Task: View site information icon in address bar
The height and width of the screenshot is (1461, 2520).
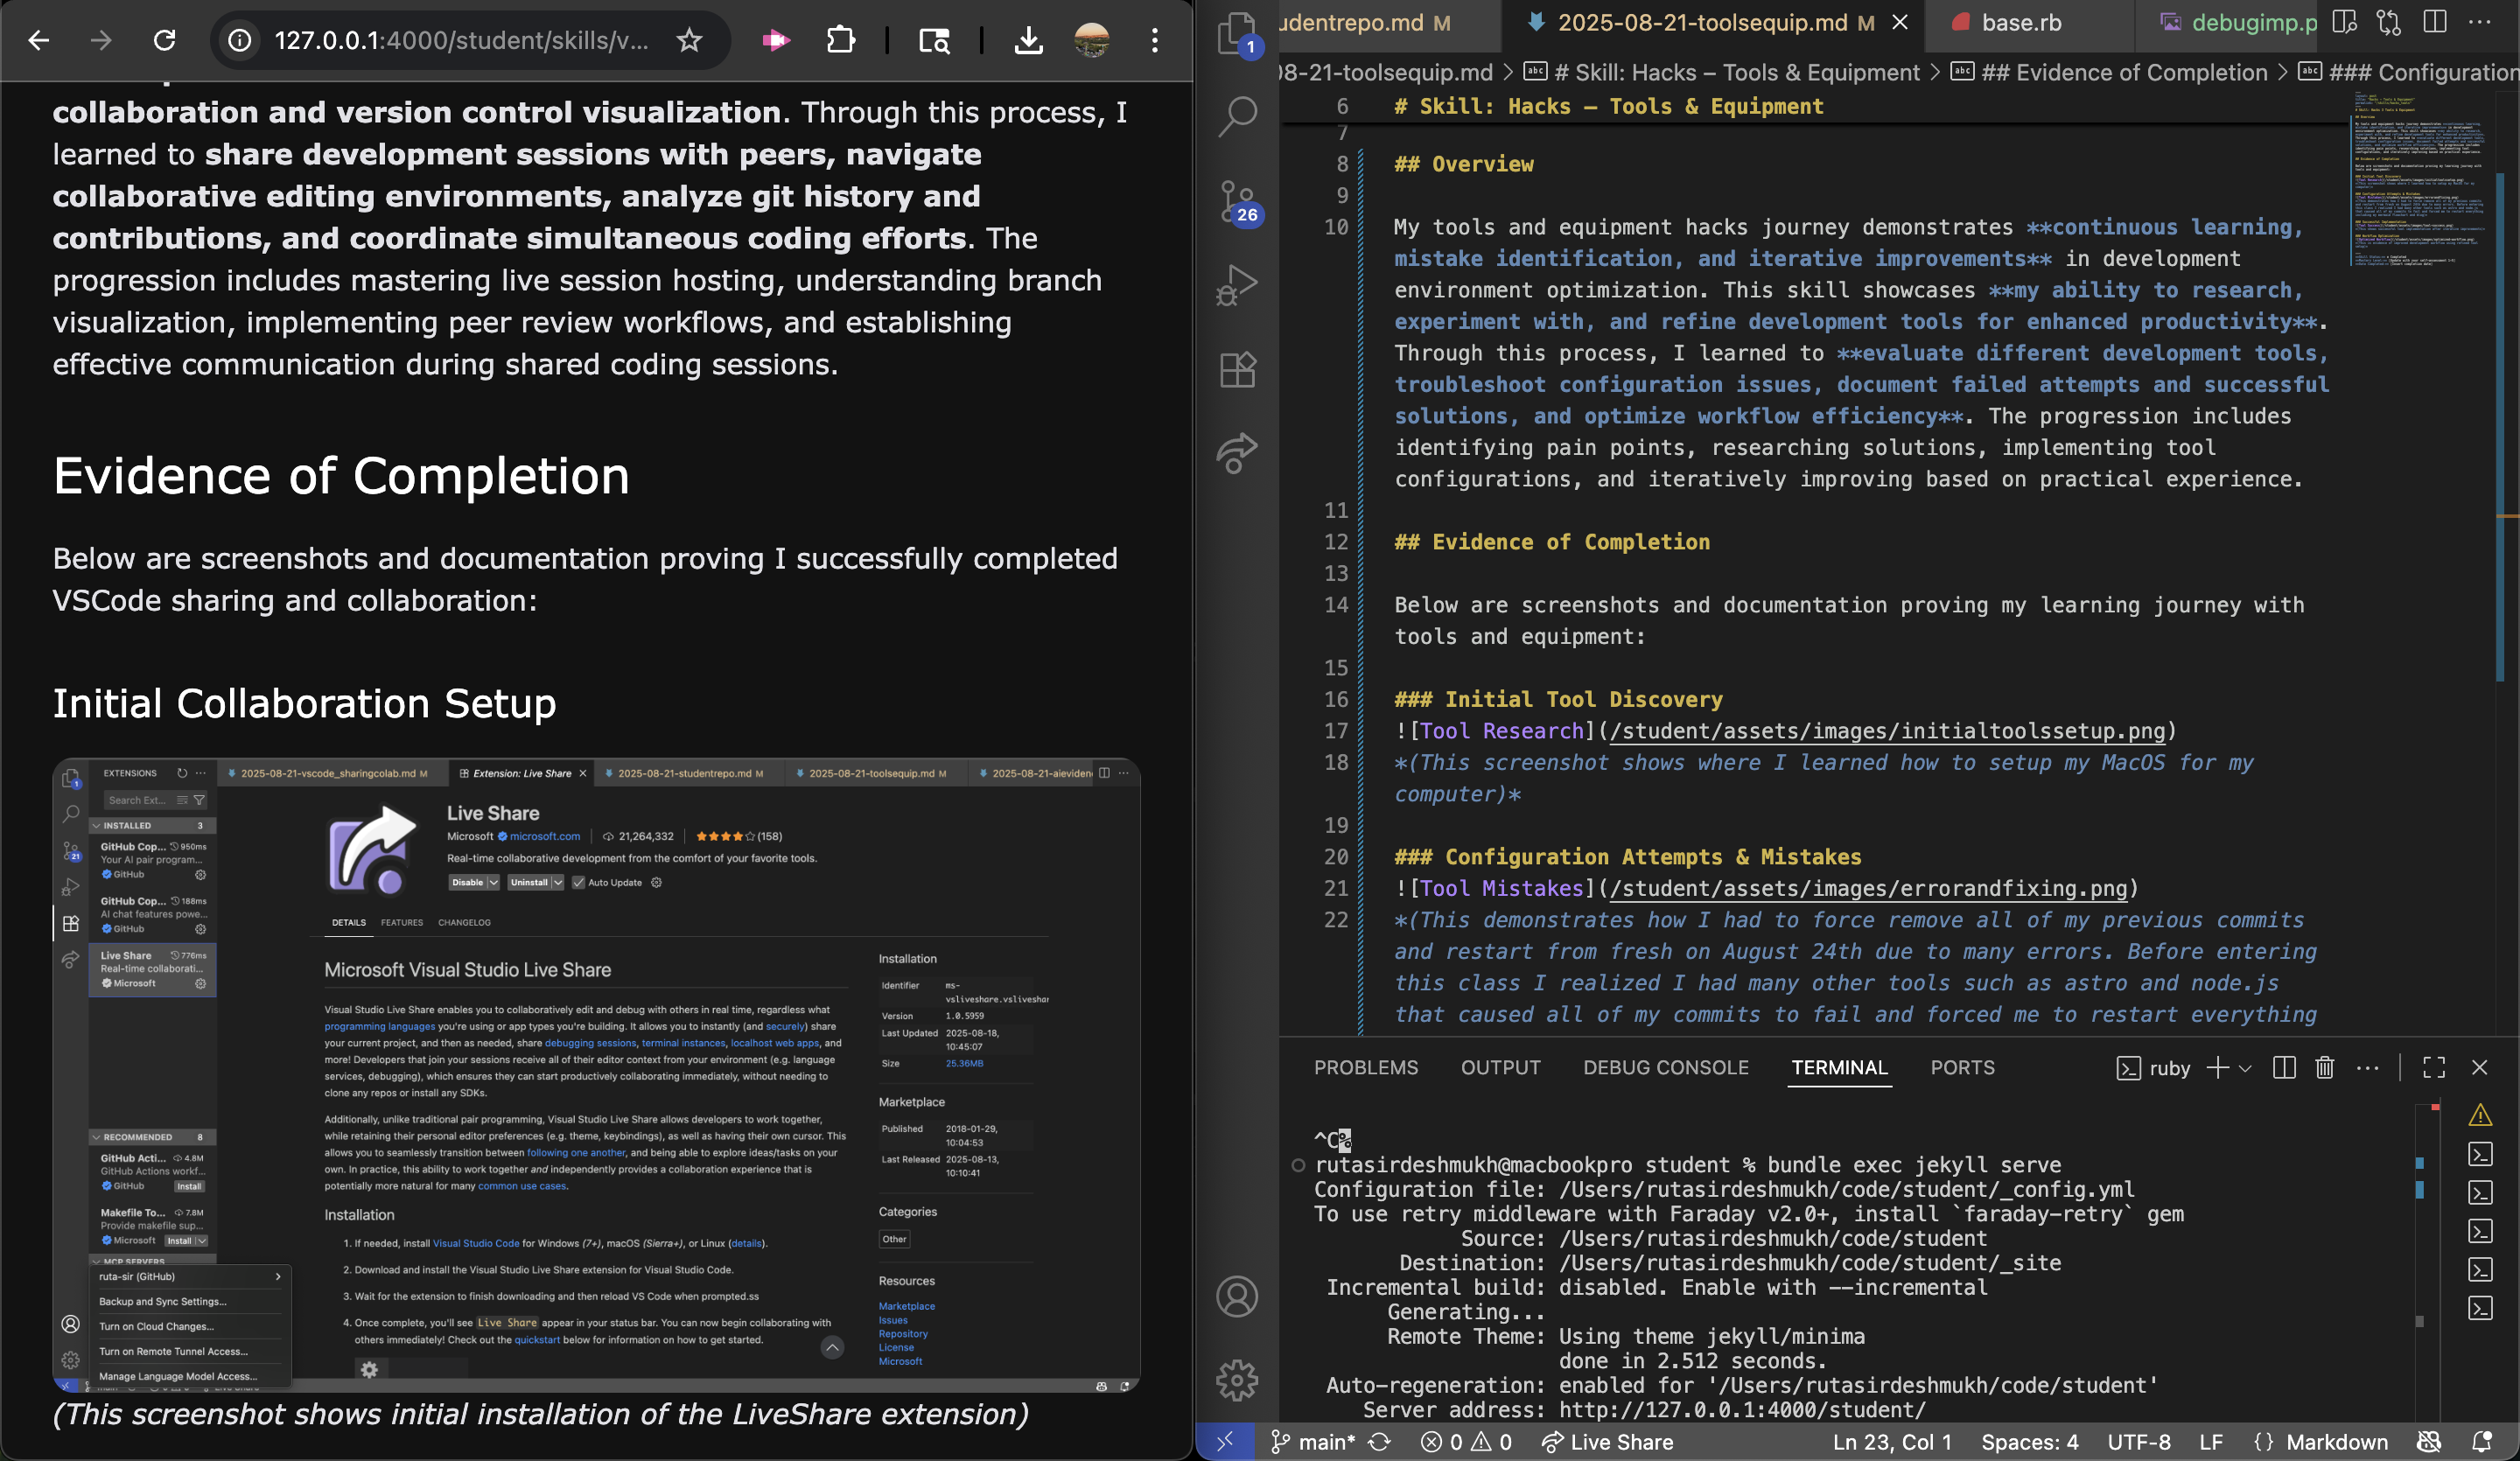Action: [240, 40]
